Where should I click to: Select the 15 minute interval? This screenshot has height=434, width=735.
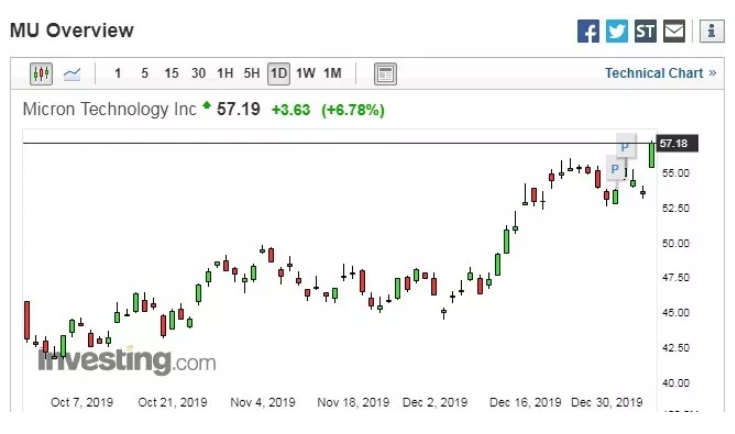(171, 74)
